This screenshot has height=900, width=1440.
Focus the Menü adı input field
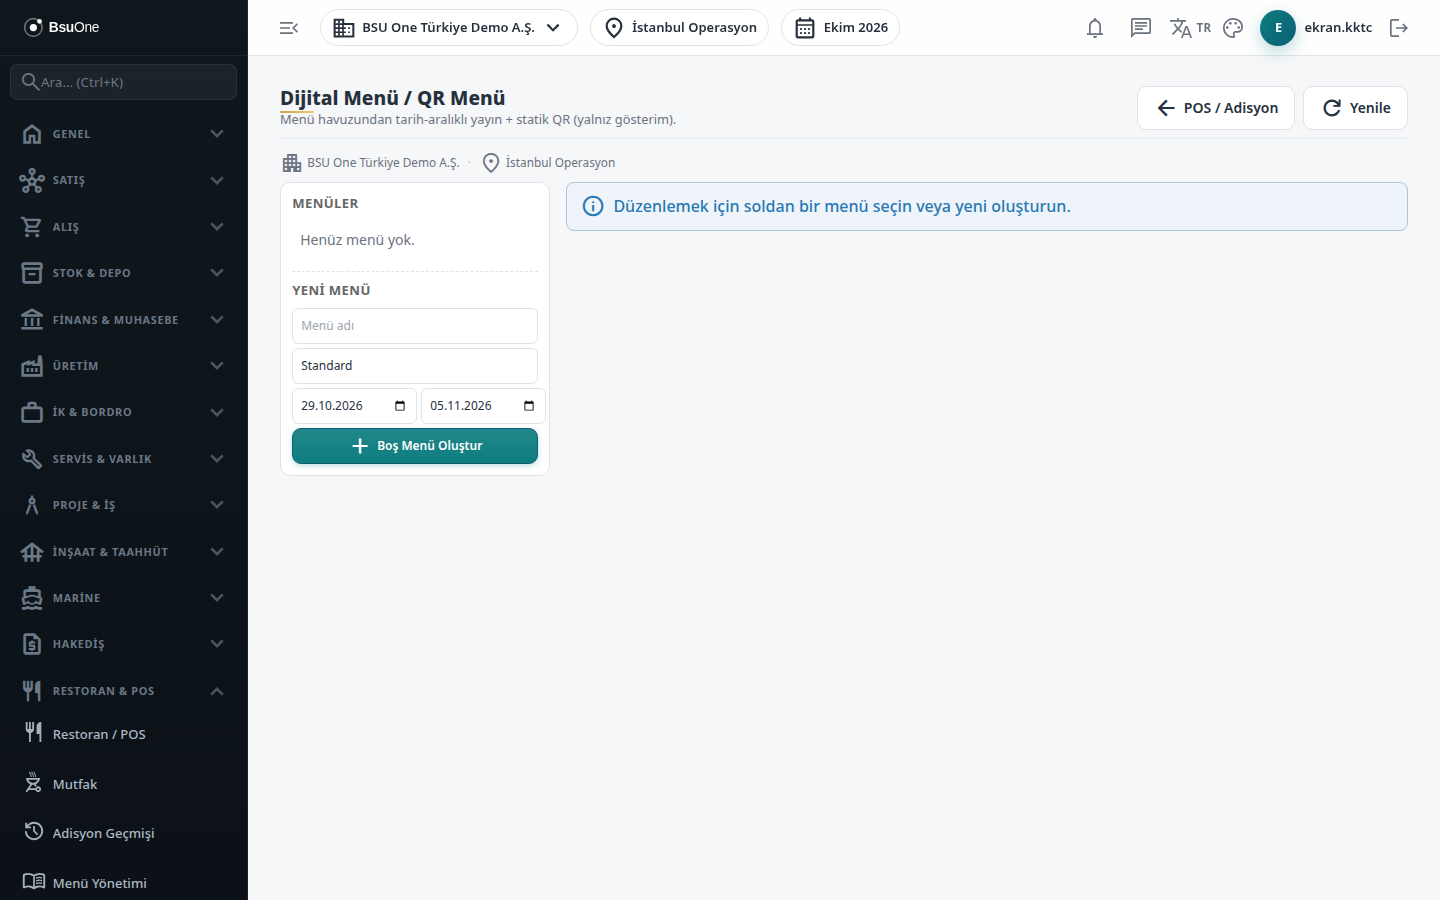[415, 326]
